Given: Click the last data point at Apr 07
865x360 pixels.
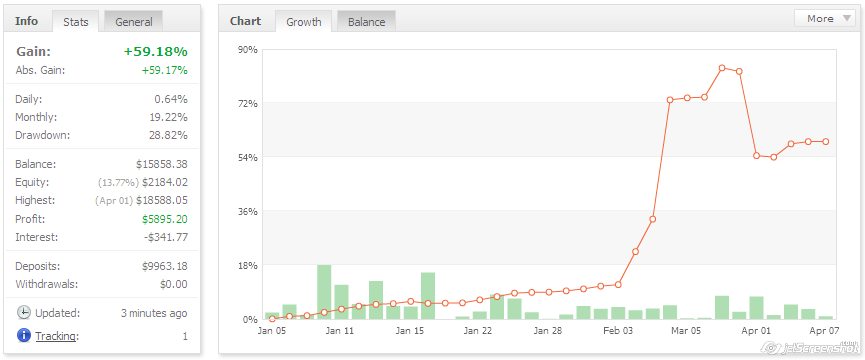Looking at the screenshot, I should [826, 142].
